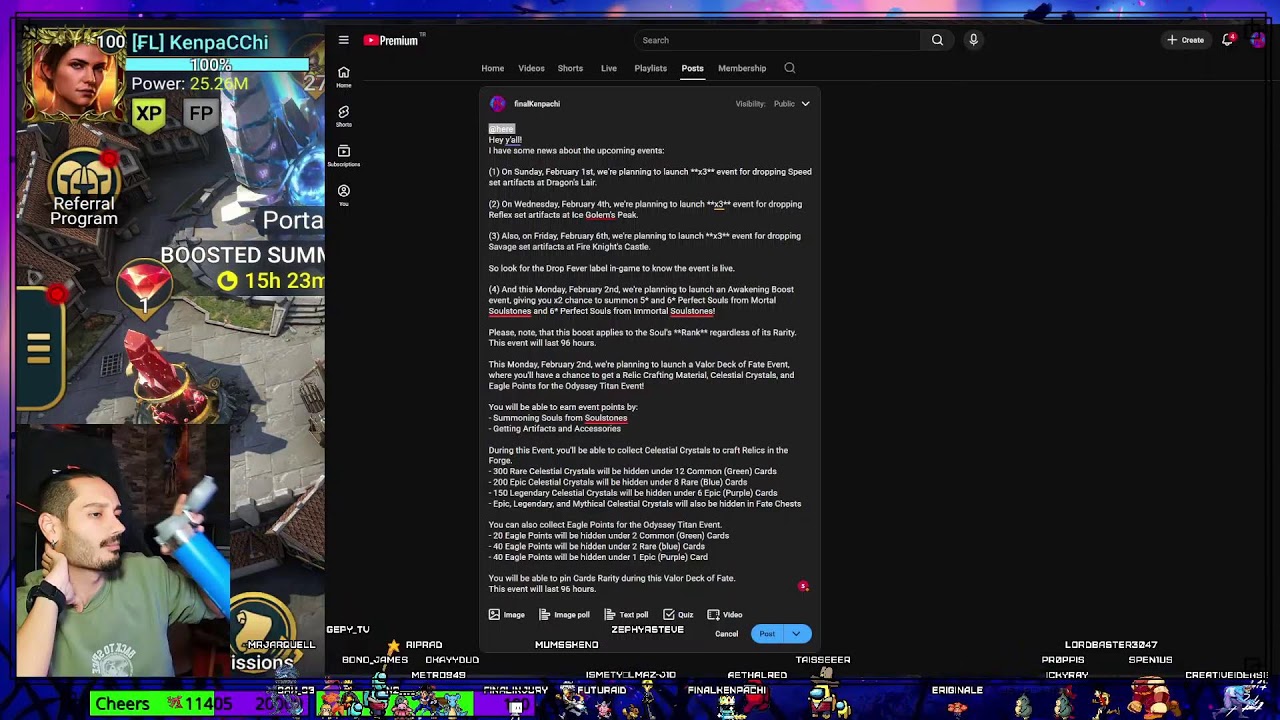Screen dimensions: 1280x720
Task: Click the Boosted Summon banner
Action: [x=243, y=268]
